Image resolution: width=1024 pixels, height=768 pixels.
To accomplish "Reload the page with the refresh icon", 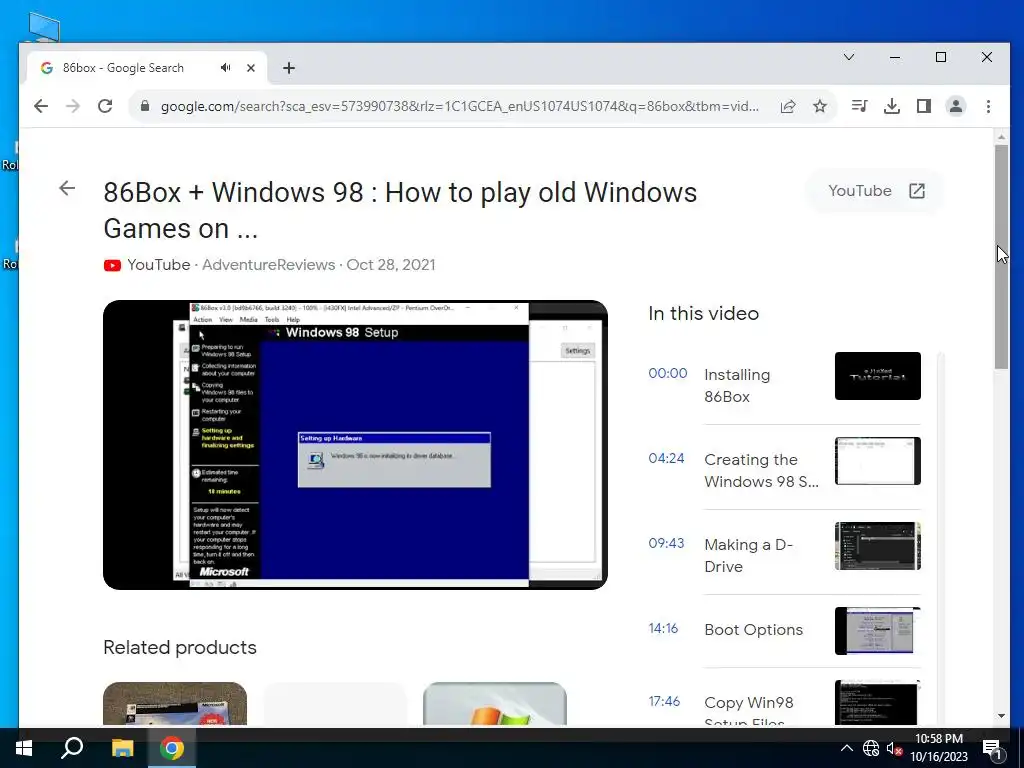I will (x=105, y=106).
